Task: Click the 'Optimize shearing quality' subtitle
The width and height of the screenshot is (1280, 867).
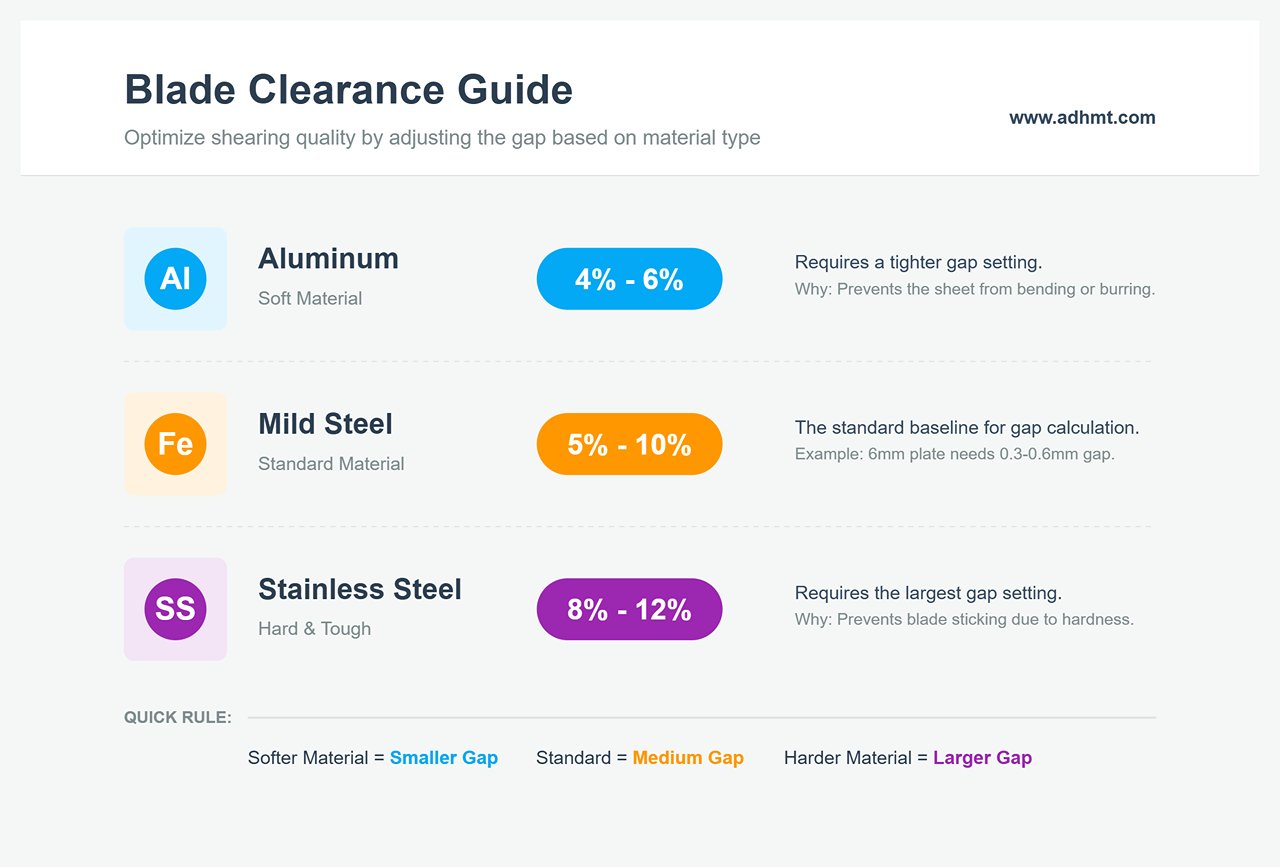Action: point(442,138)
